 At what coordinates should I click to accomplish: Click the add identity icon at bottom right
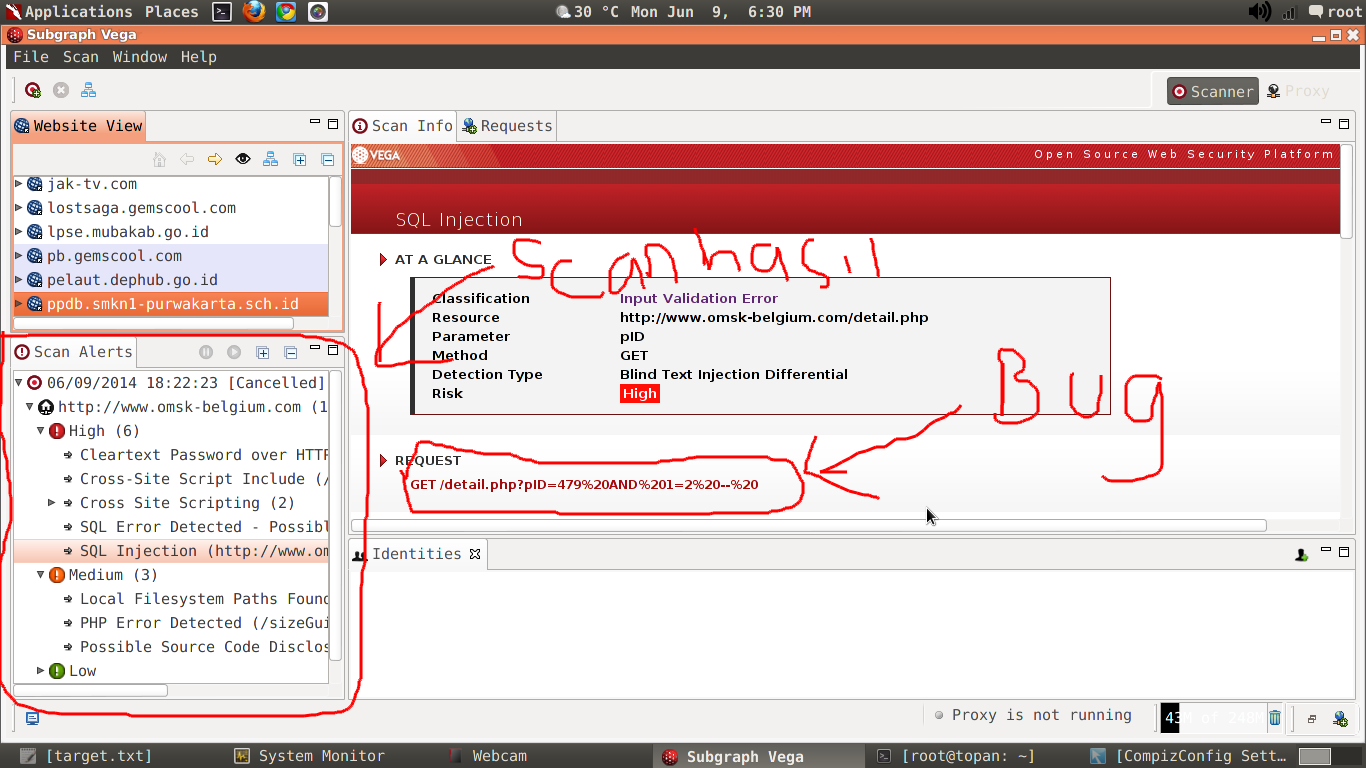point(1340,719)
